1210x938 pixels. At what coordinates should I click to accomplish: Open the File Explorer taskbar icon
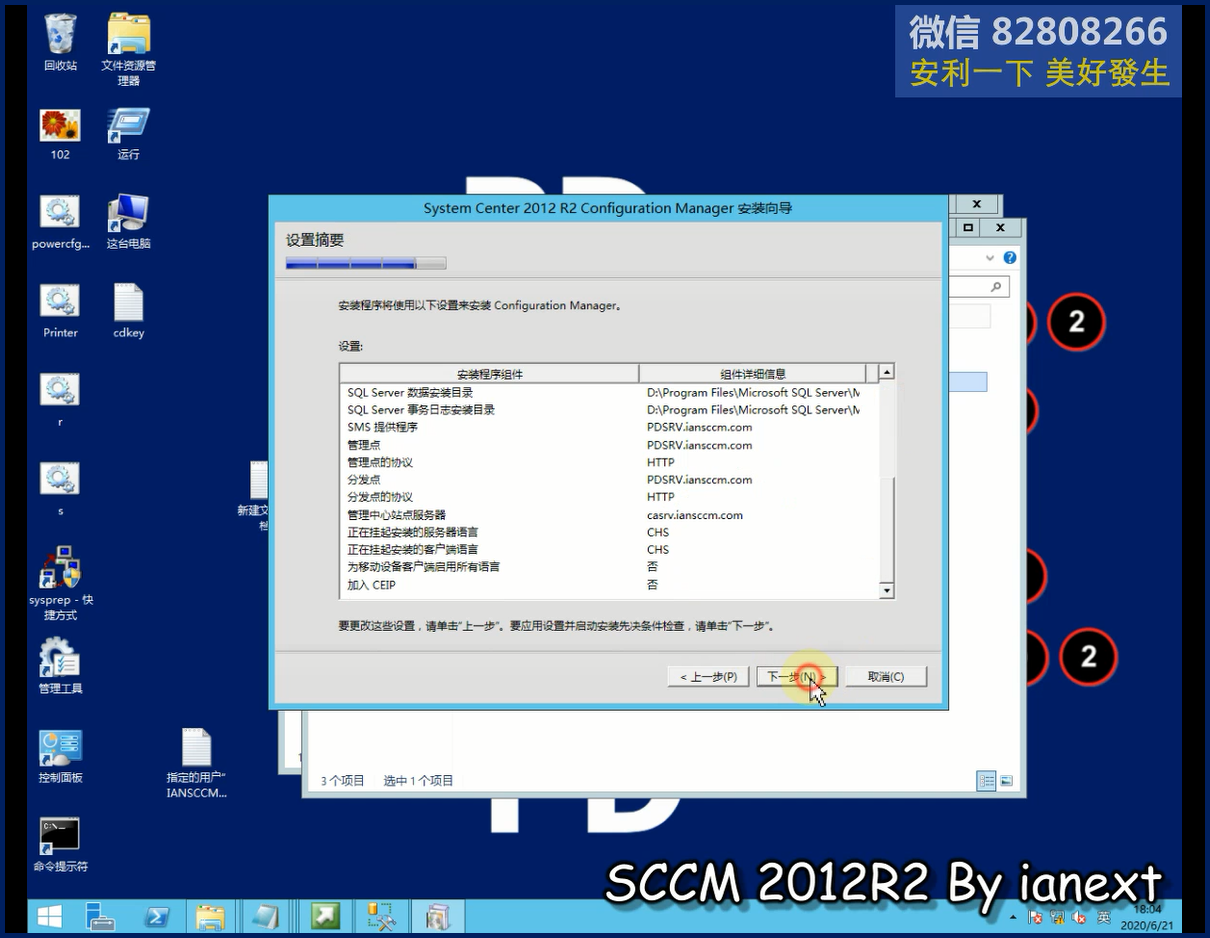(210, 916)
